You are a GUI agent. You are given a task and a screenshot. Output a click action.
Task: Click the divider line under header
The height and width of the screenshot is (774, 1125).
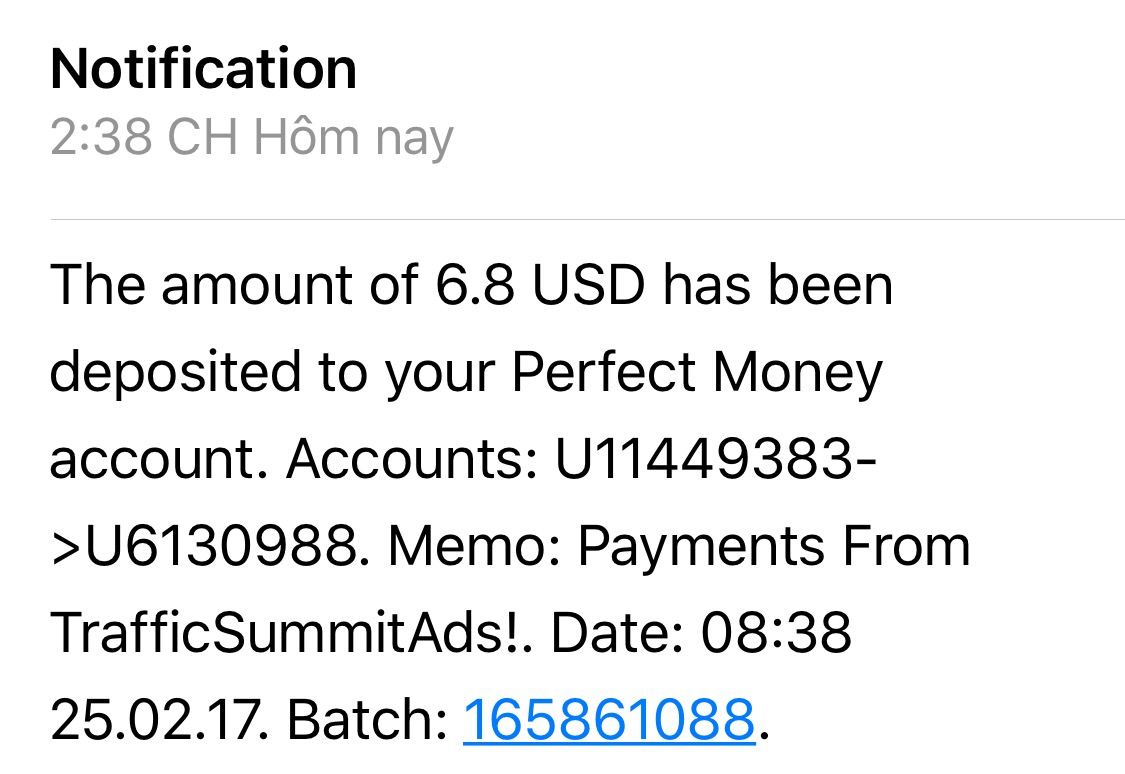point(586,219)
